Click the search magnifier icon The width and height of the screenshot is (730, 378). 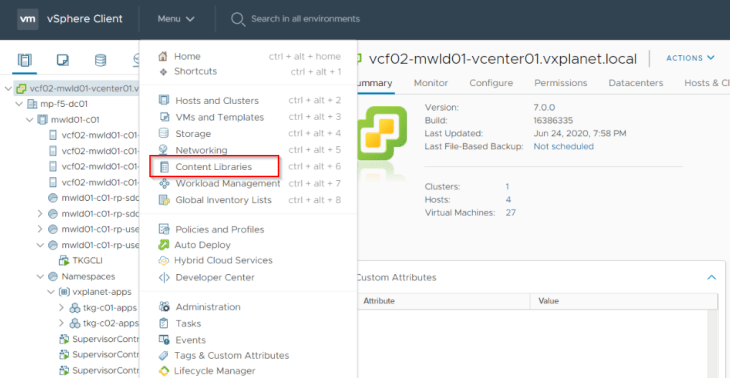pyautogui.click(x=238, y=19)
